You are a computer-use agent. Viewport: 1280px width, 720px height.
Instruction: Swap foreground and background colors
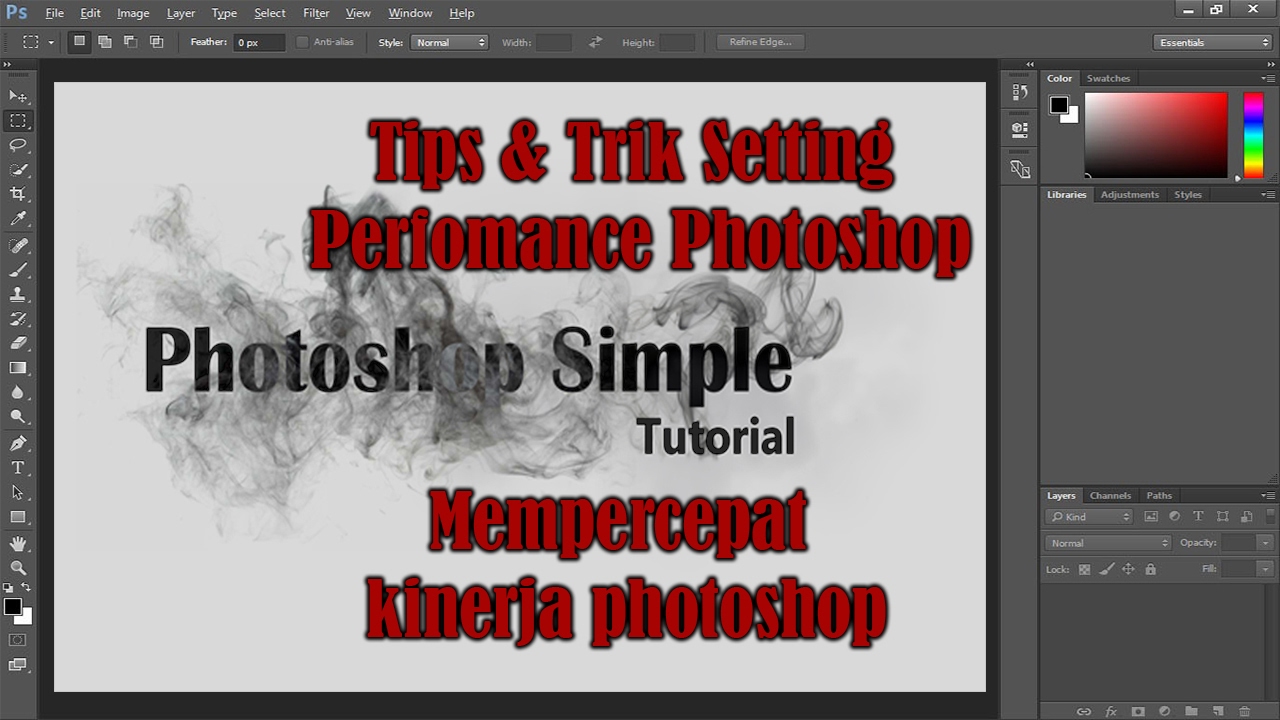[27, 587]
